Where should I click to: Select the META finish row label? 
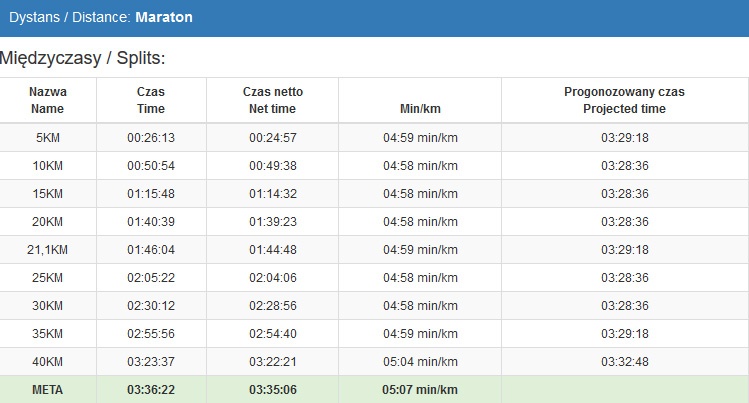coord(48,390)
